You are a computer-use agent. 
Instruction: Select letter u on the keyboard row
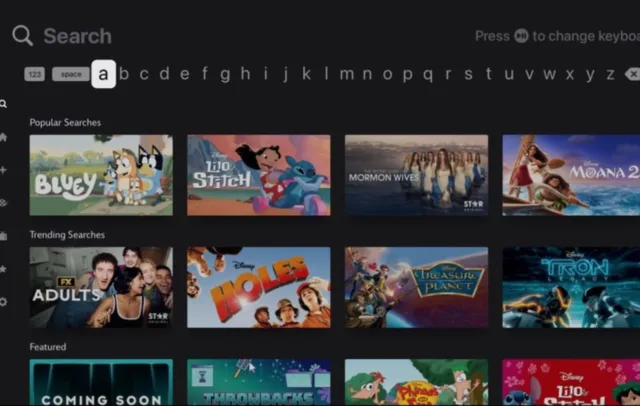click(x=509, y=75)
